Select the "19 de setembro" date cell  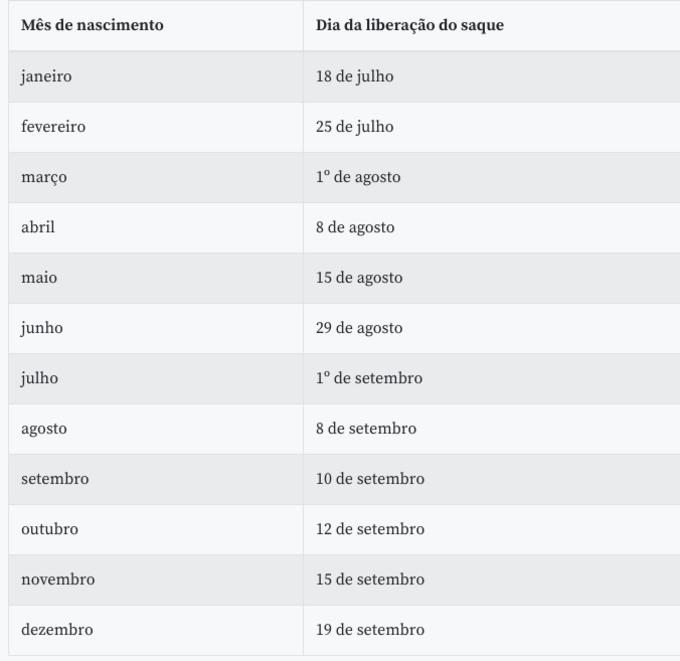[370, 630]
